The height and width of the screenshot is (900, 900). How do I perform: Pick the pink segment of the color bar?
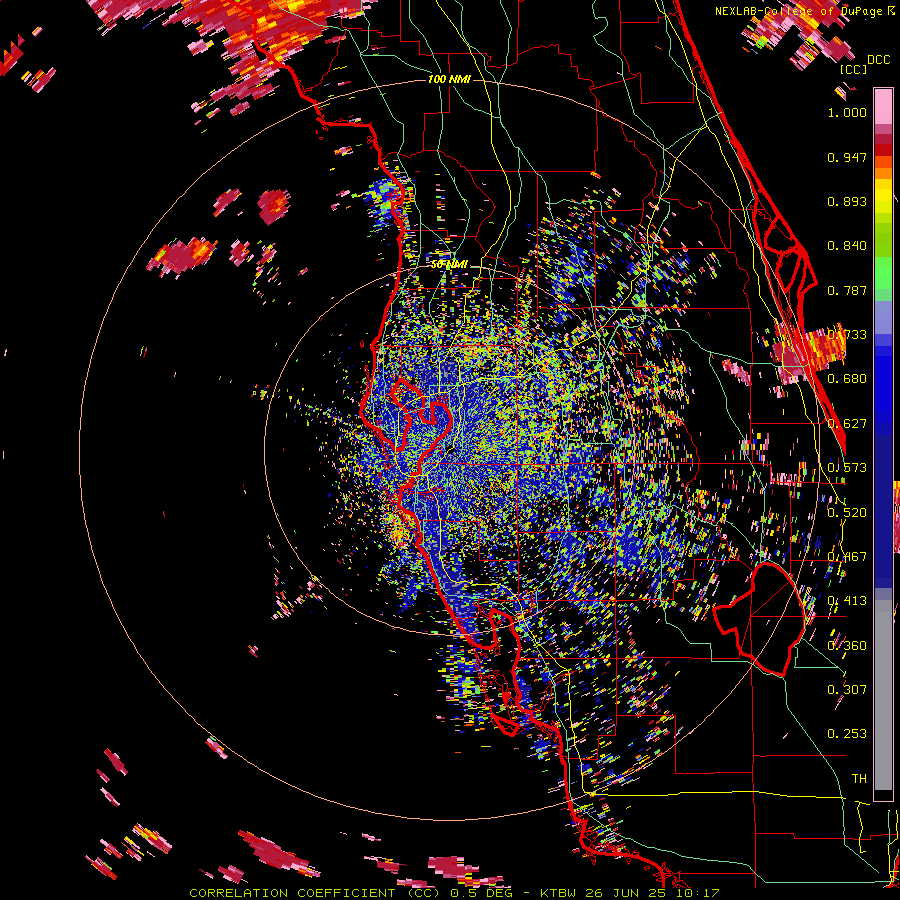point(883,106)
